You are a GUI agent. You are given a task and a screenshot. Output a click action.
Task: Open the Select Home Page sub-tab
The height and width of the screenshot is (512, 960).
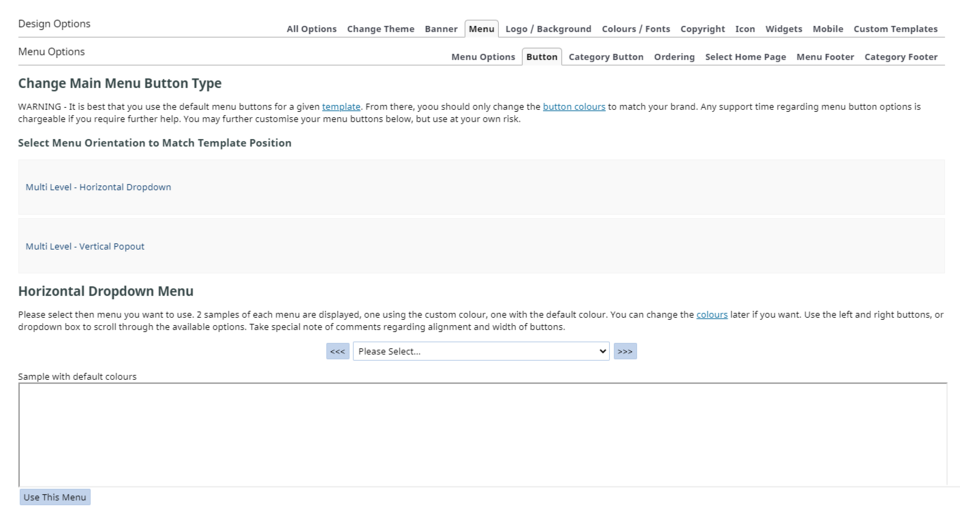point(745,57)
